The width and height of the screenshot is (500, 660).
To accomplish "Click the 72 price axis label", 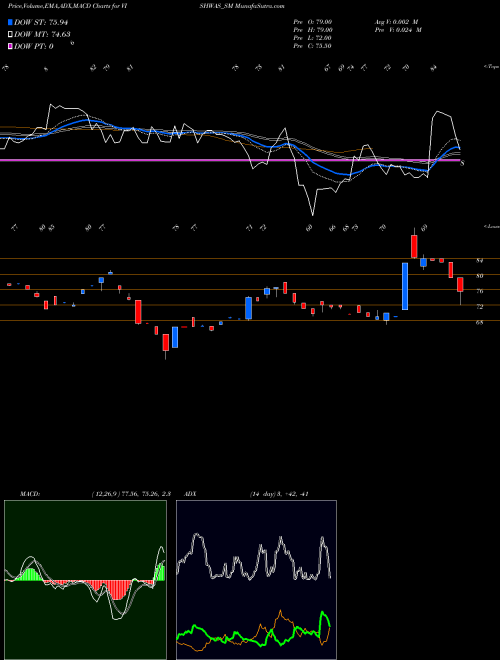I will tap(479, 307).
